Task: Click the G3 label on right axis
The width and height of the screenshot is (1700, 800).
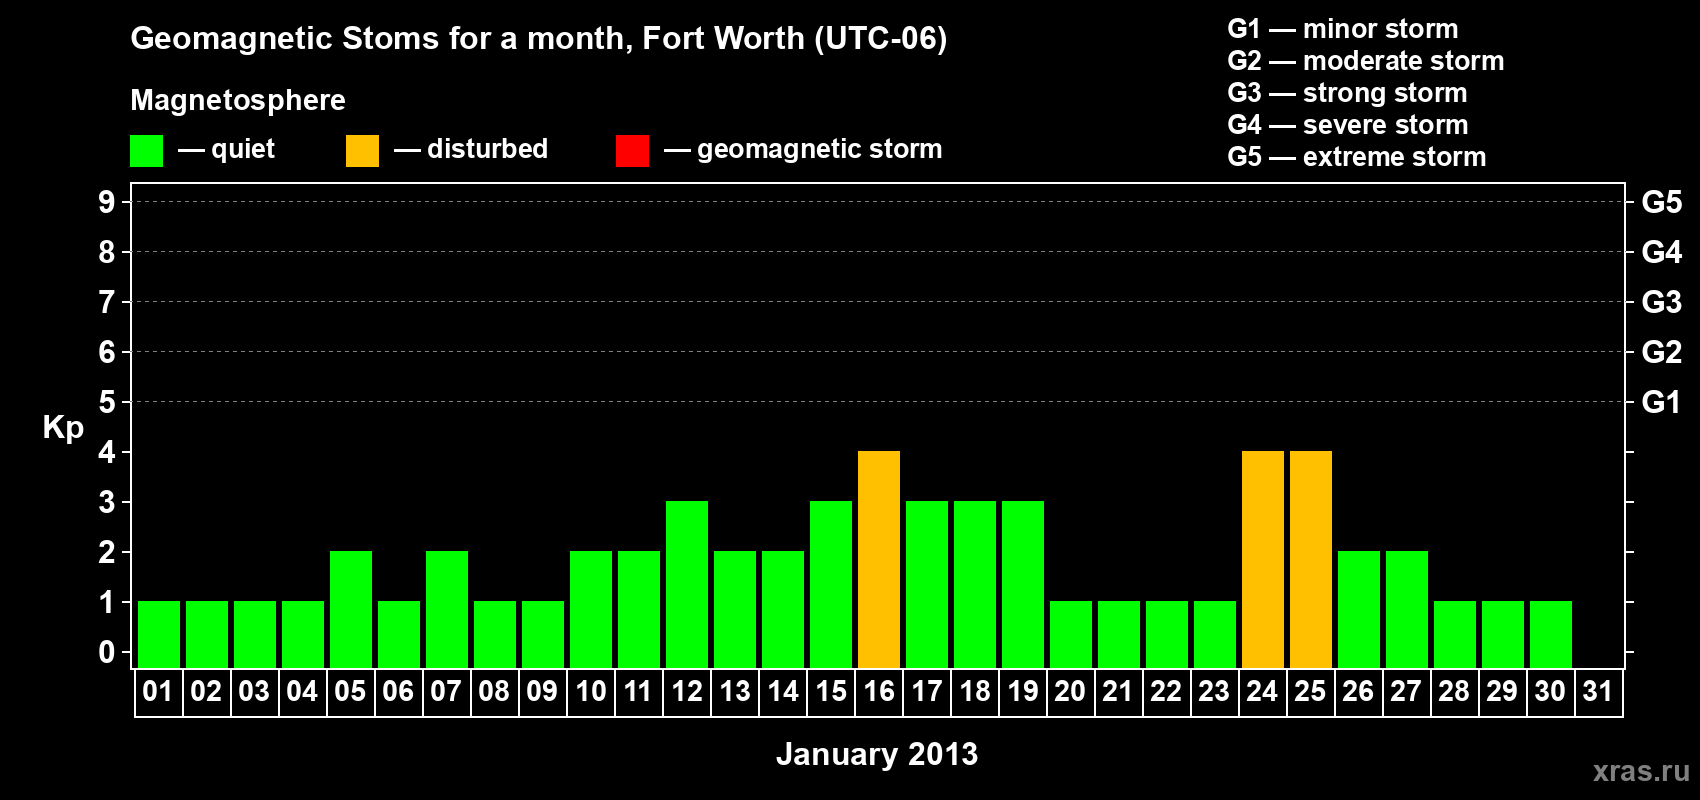Action: coord(1662,302)
